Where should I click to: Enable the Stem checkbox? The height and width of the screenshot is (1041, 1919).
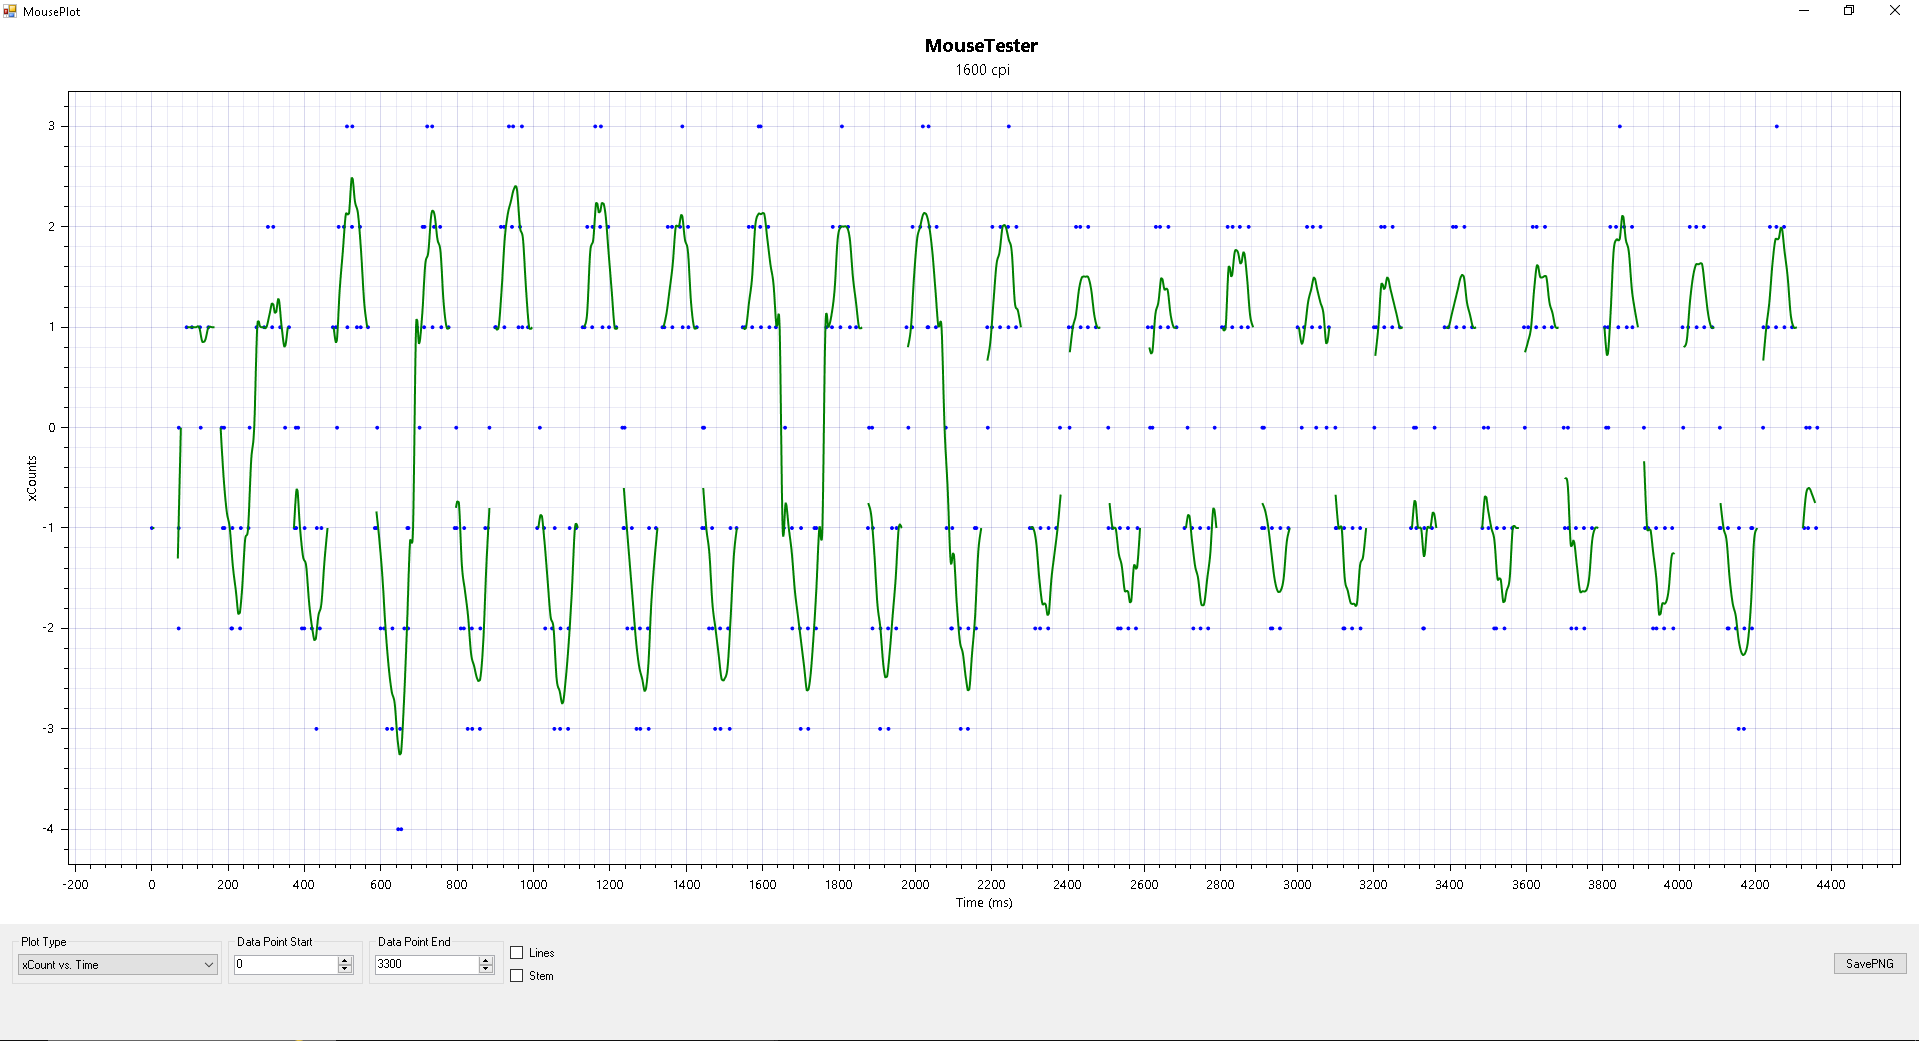coord(517,976)
